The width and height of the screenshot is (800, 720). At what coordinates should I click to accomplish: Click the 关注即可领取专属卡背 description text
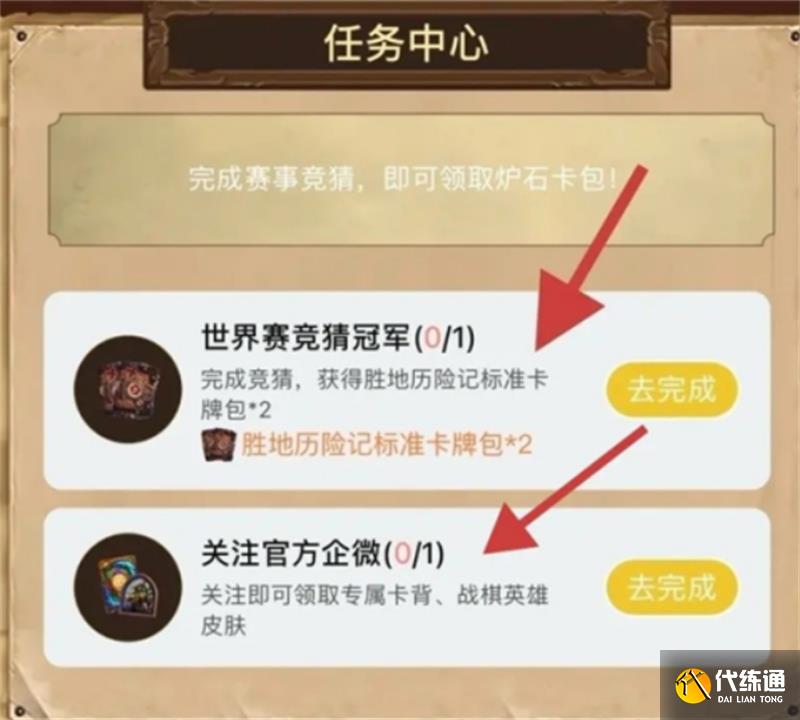point(374,610)
